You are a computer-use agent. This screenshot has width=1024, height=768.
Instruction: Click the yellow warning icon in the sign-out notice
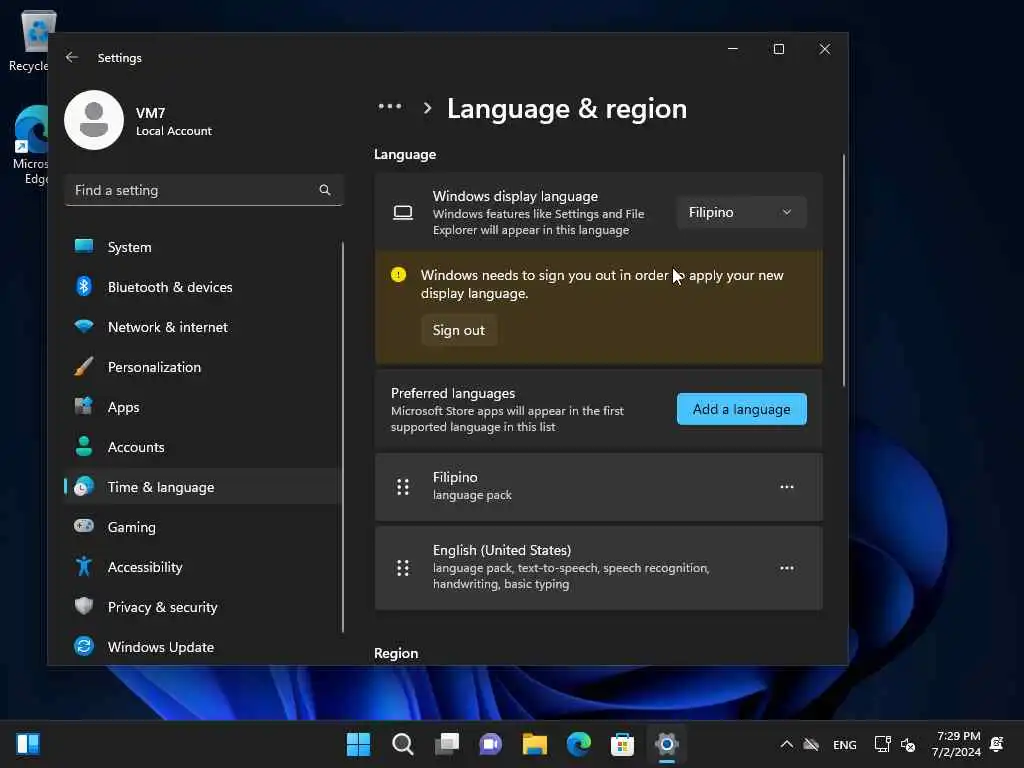[398, 275]
